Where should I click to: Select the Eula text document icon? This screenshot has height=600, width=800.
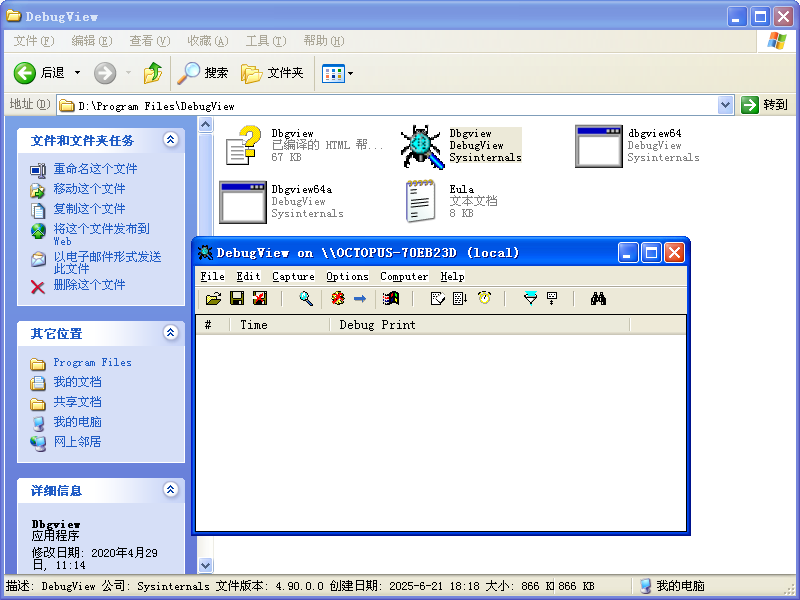click(421, 202)
